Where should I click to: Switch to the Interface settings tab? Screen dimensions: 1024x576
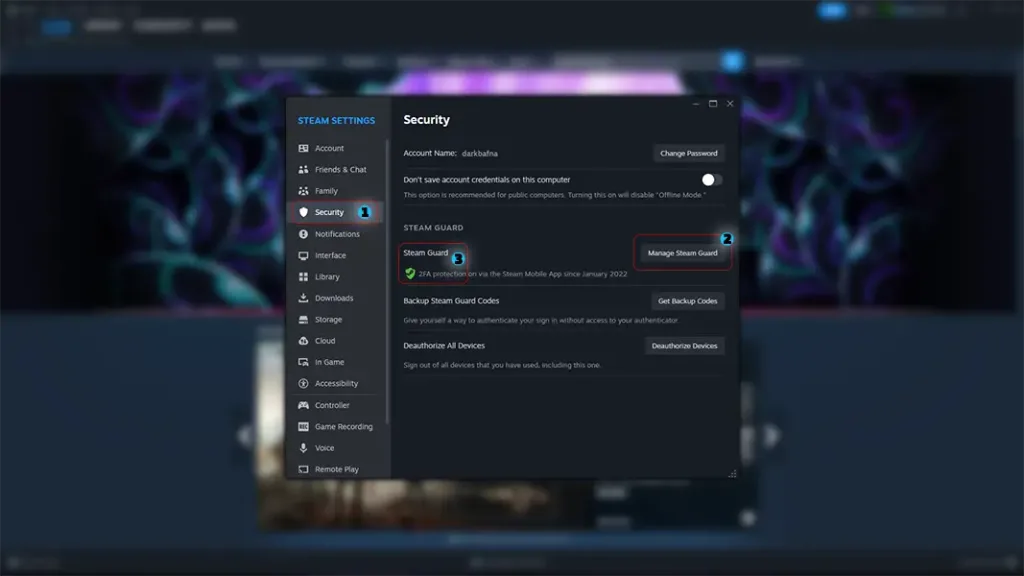click(330, 256)
